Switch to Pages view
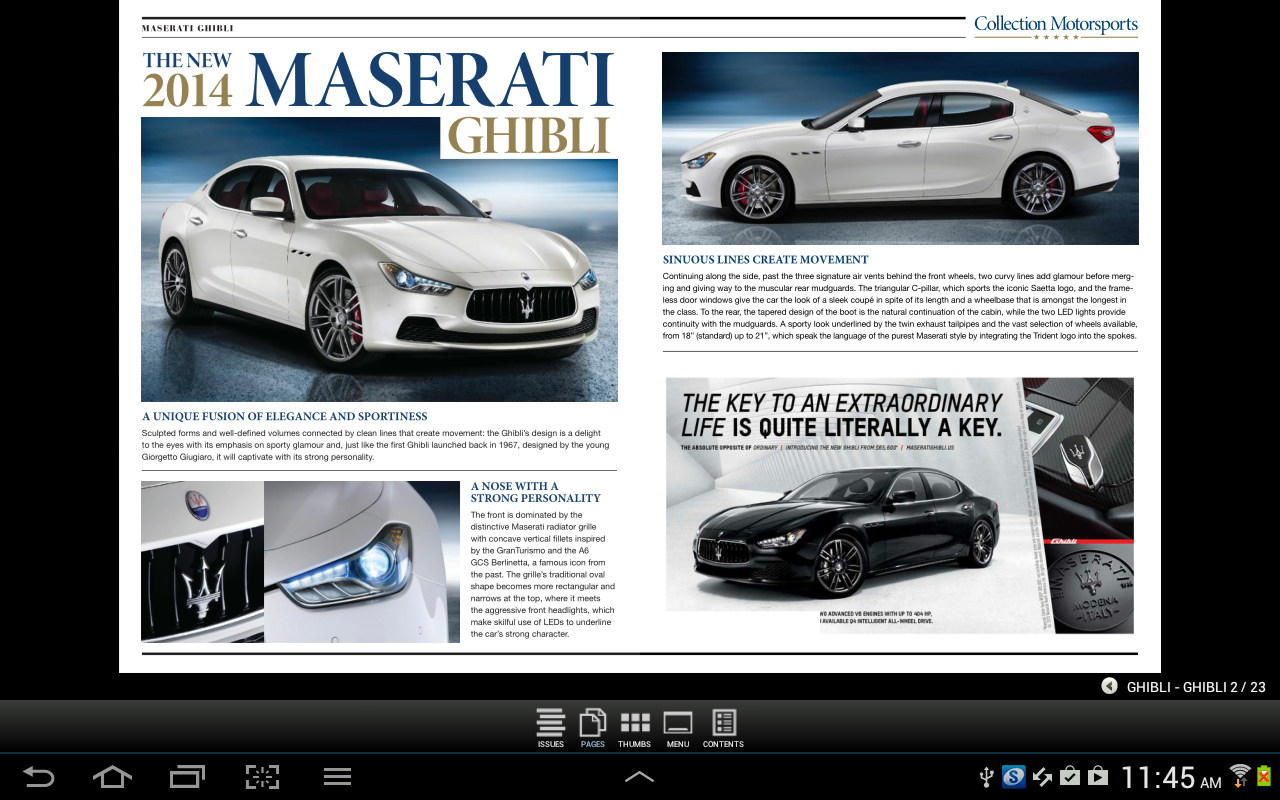The width and height of the screenshot is (1280, 800). pos(593,728)
